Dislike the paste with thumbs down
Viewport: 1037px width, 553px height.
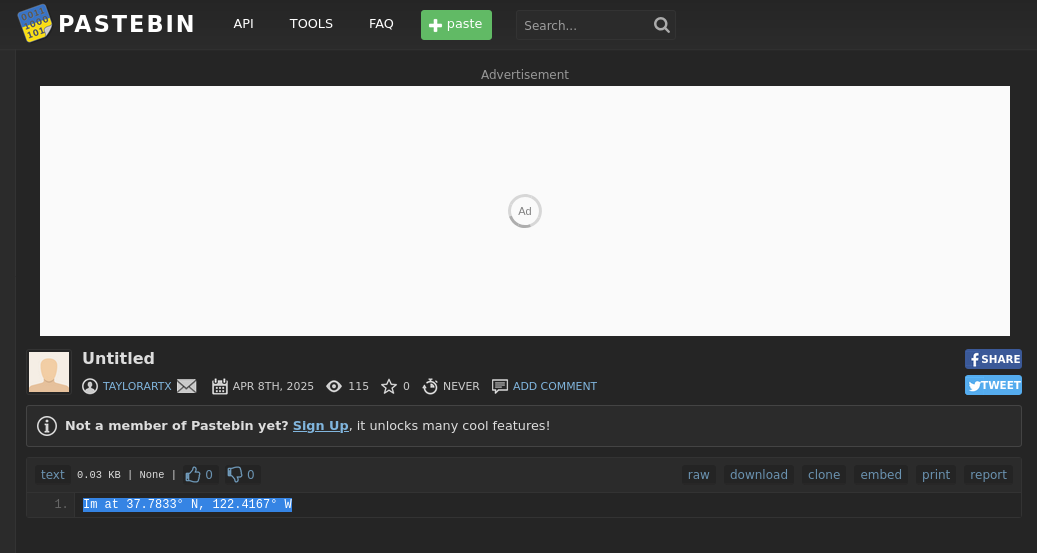coord(241,475)
